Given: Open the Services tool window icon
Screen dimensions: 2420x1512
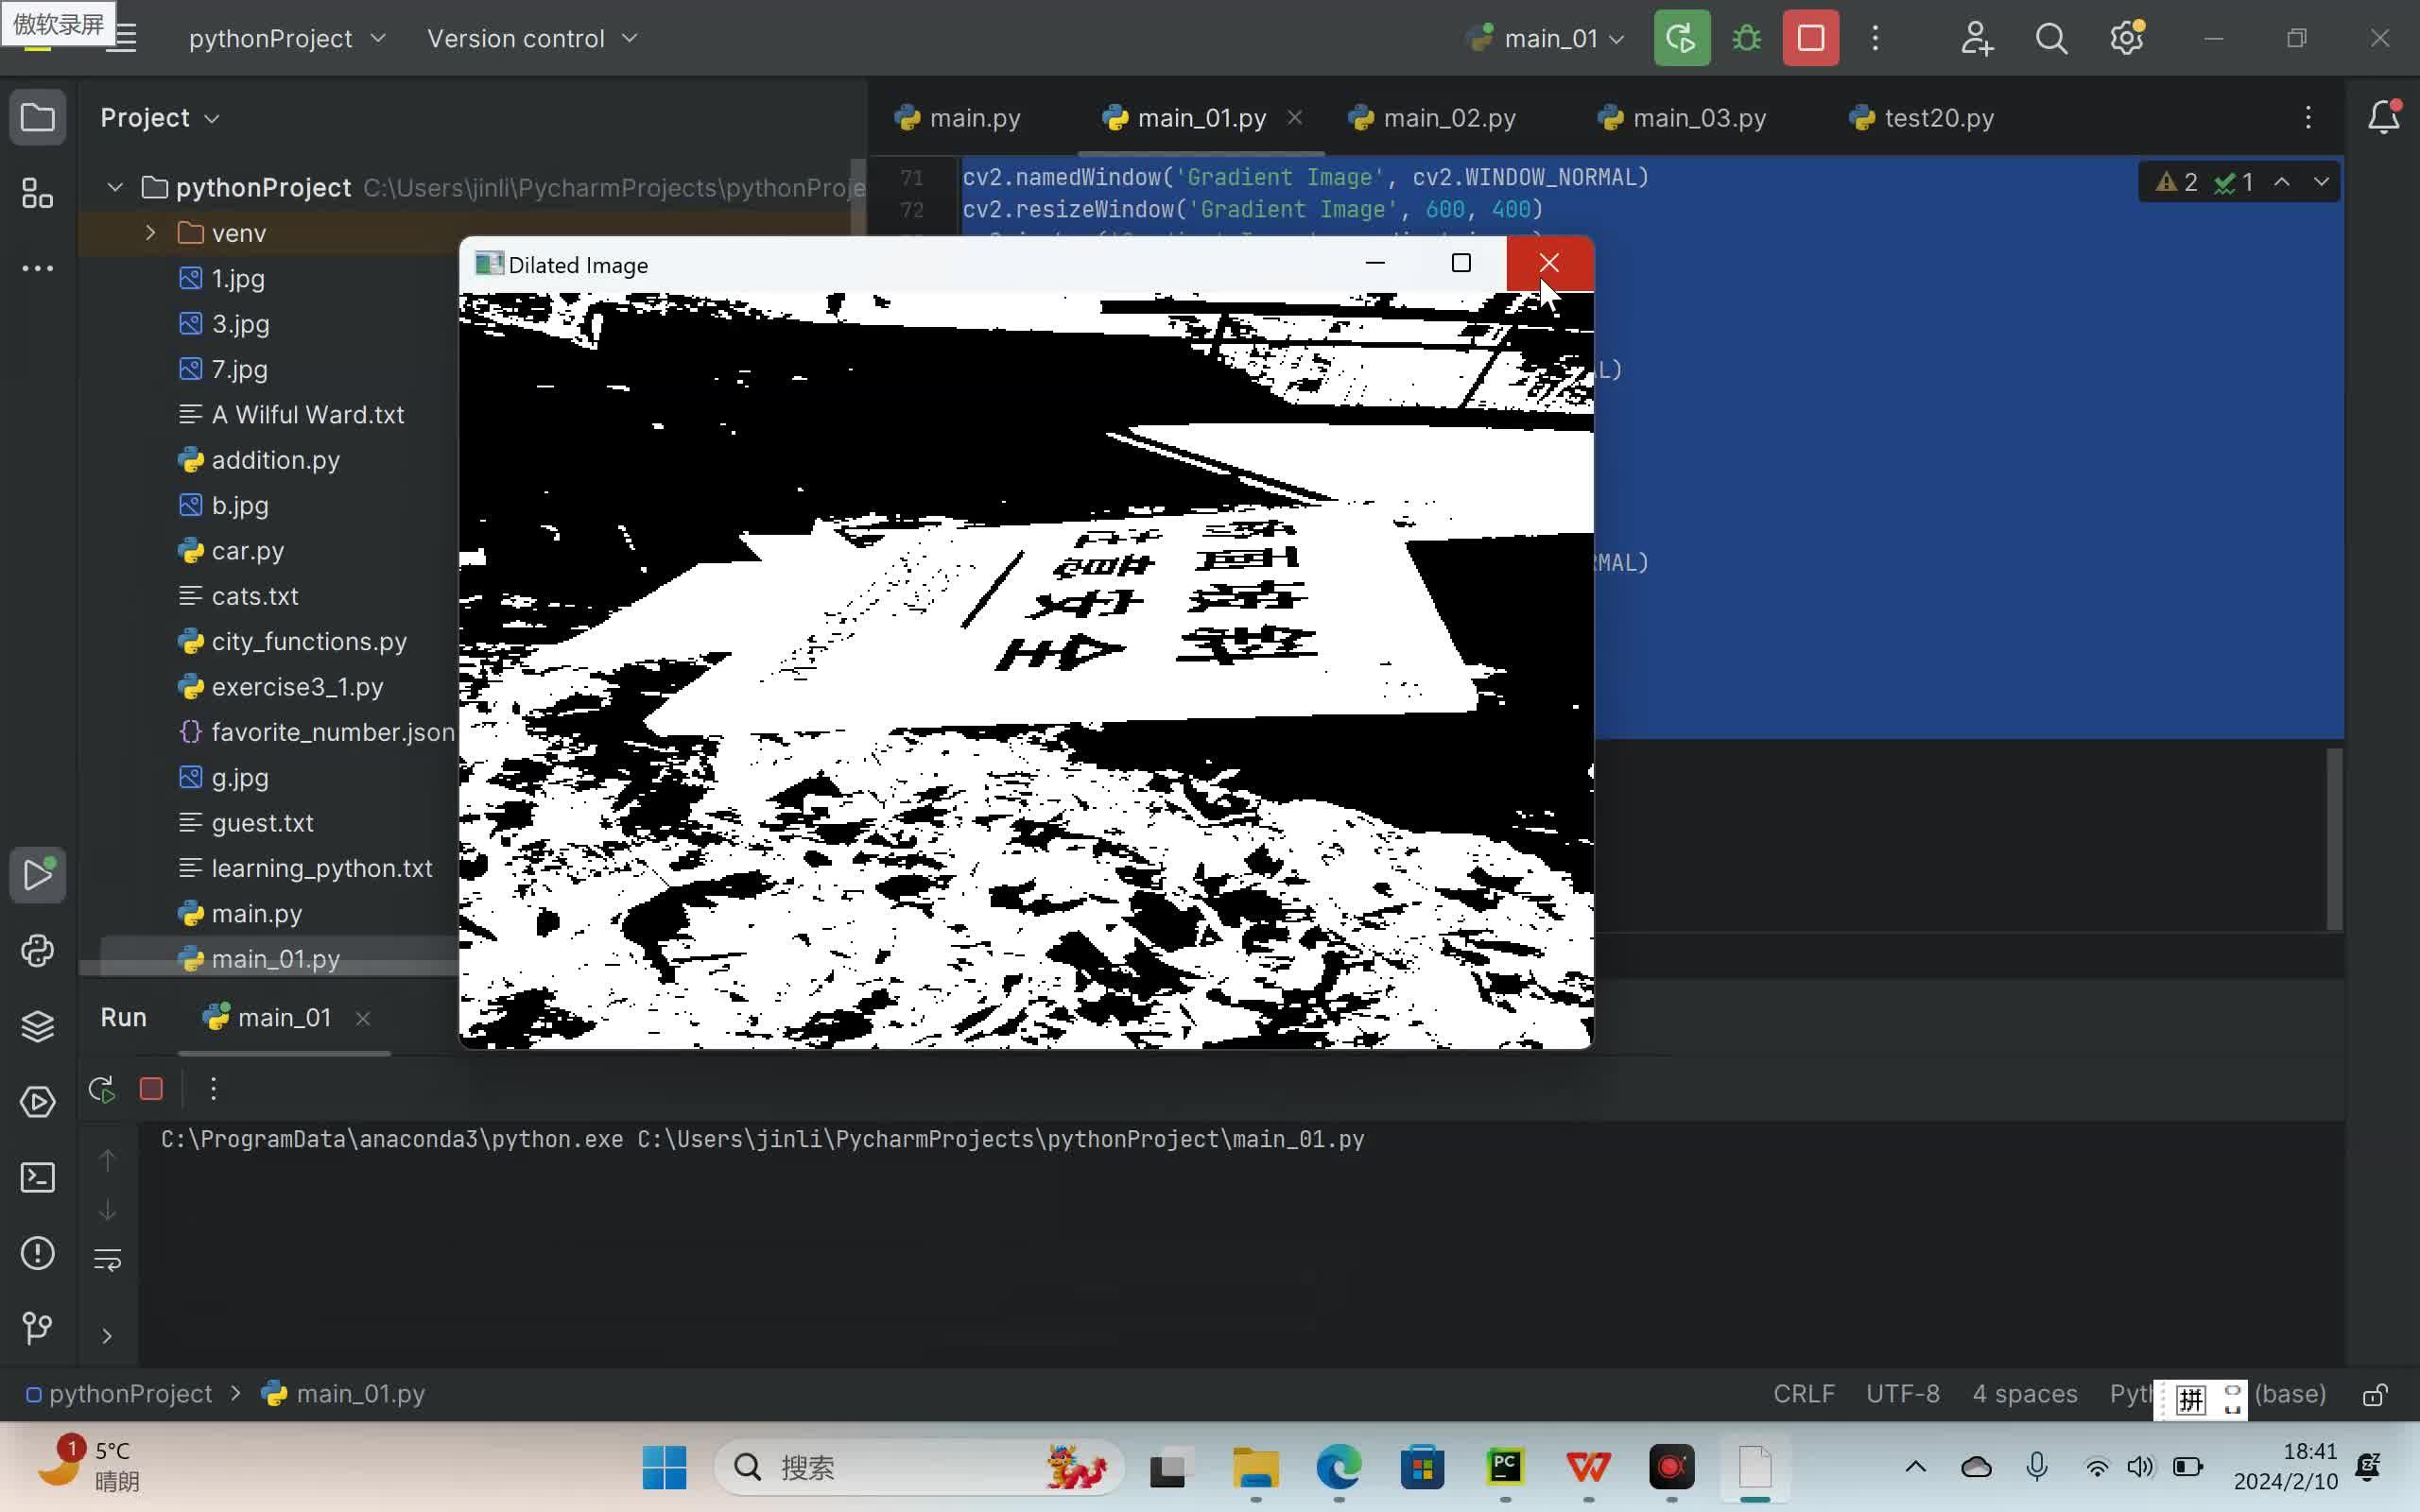Looking at the screenshot, I should pos(38,1101).
